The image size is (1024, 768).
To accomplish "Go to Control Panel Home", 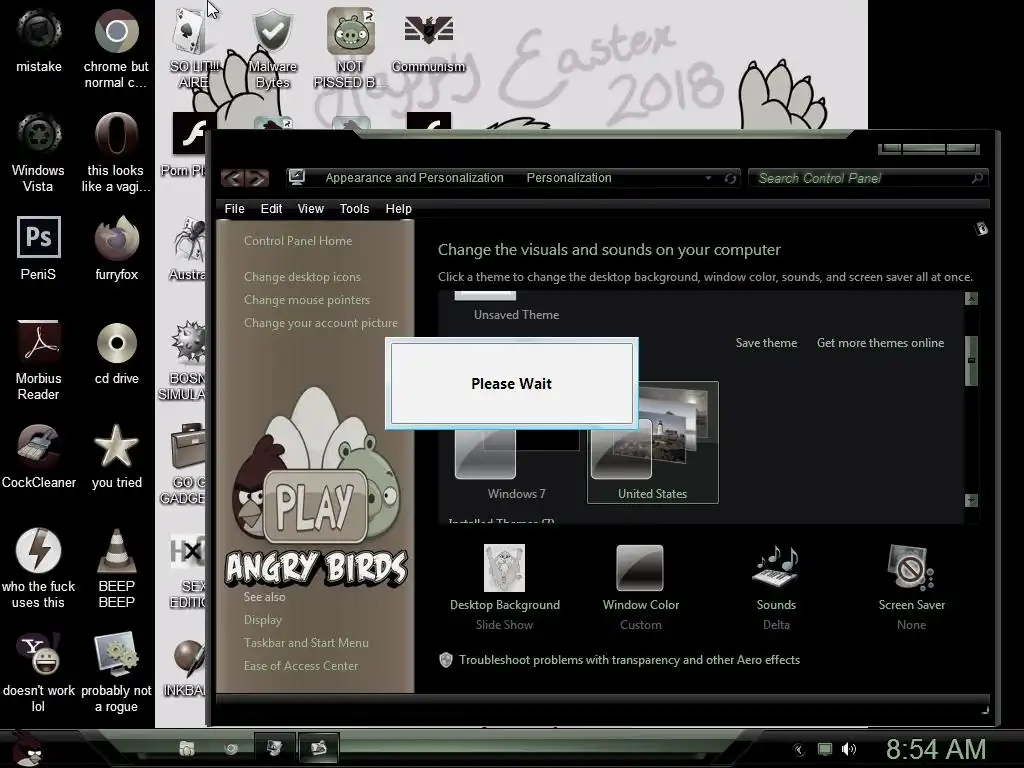I will click(298, 240).
